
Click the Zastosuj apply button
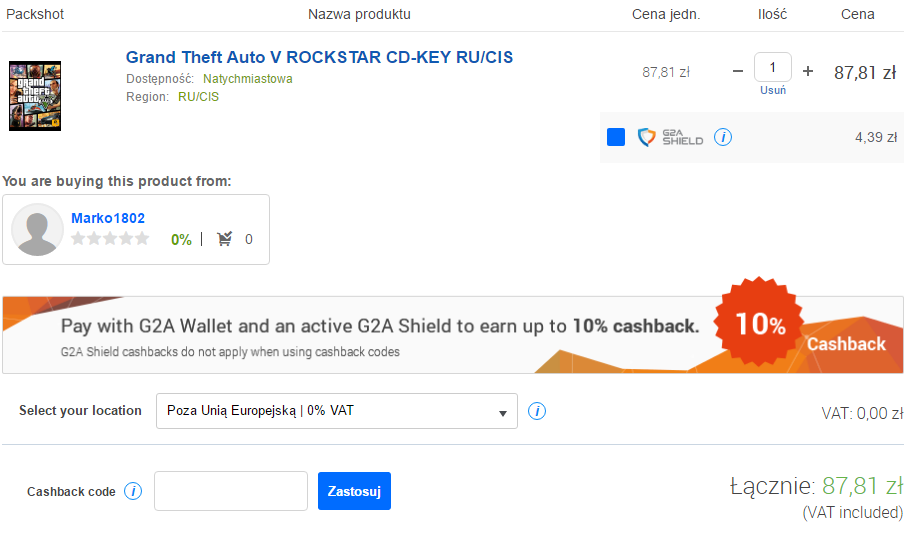(x=354, y=491)
